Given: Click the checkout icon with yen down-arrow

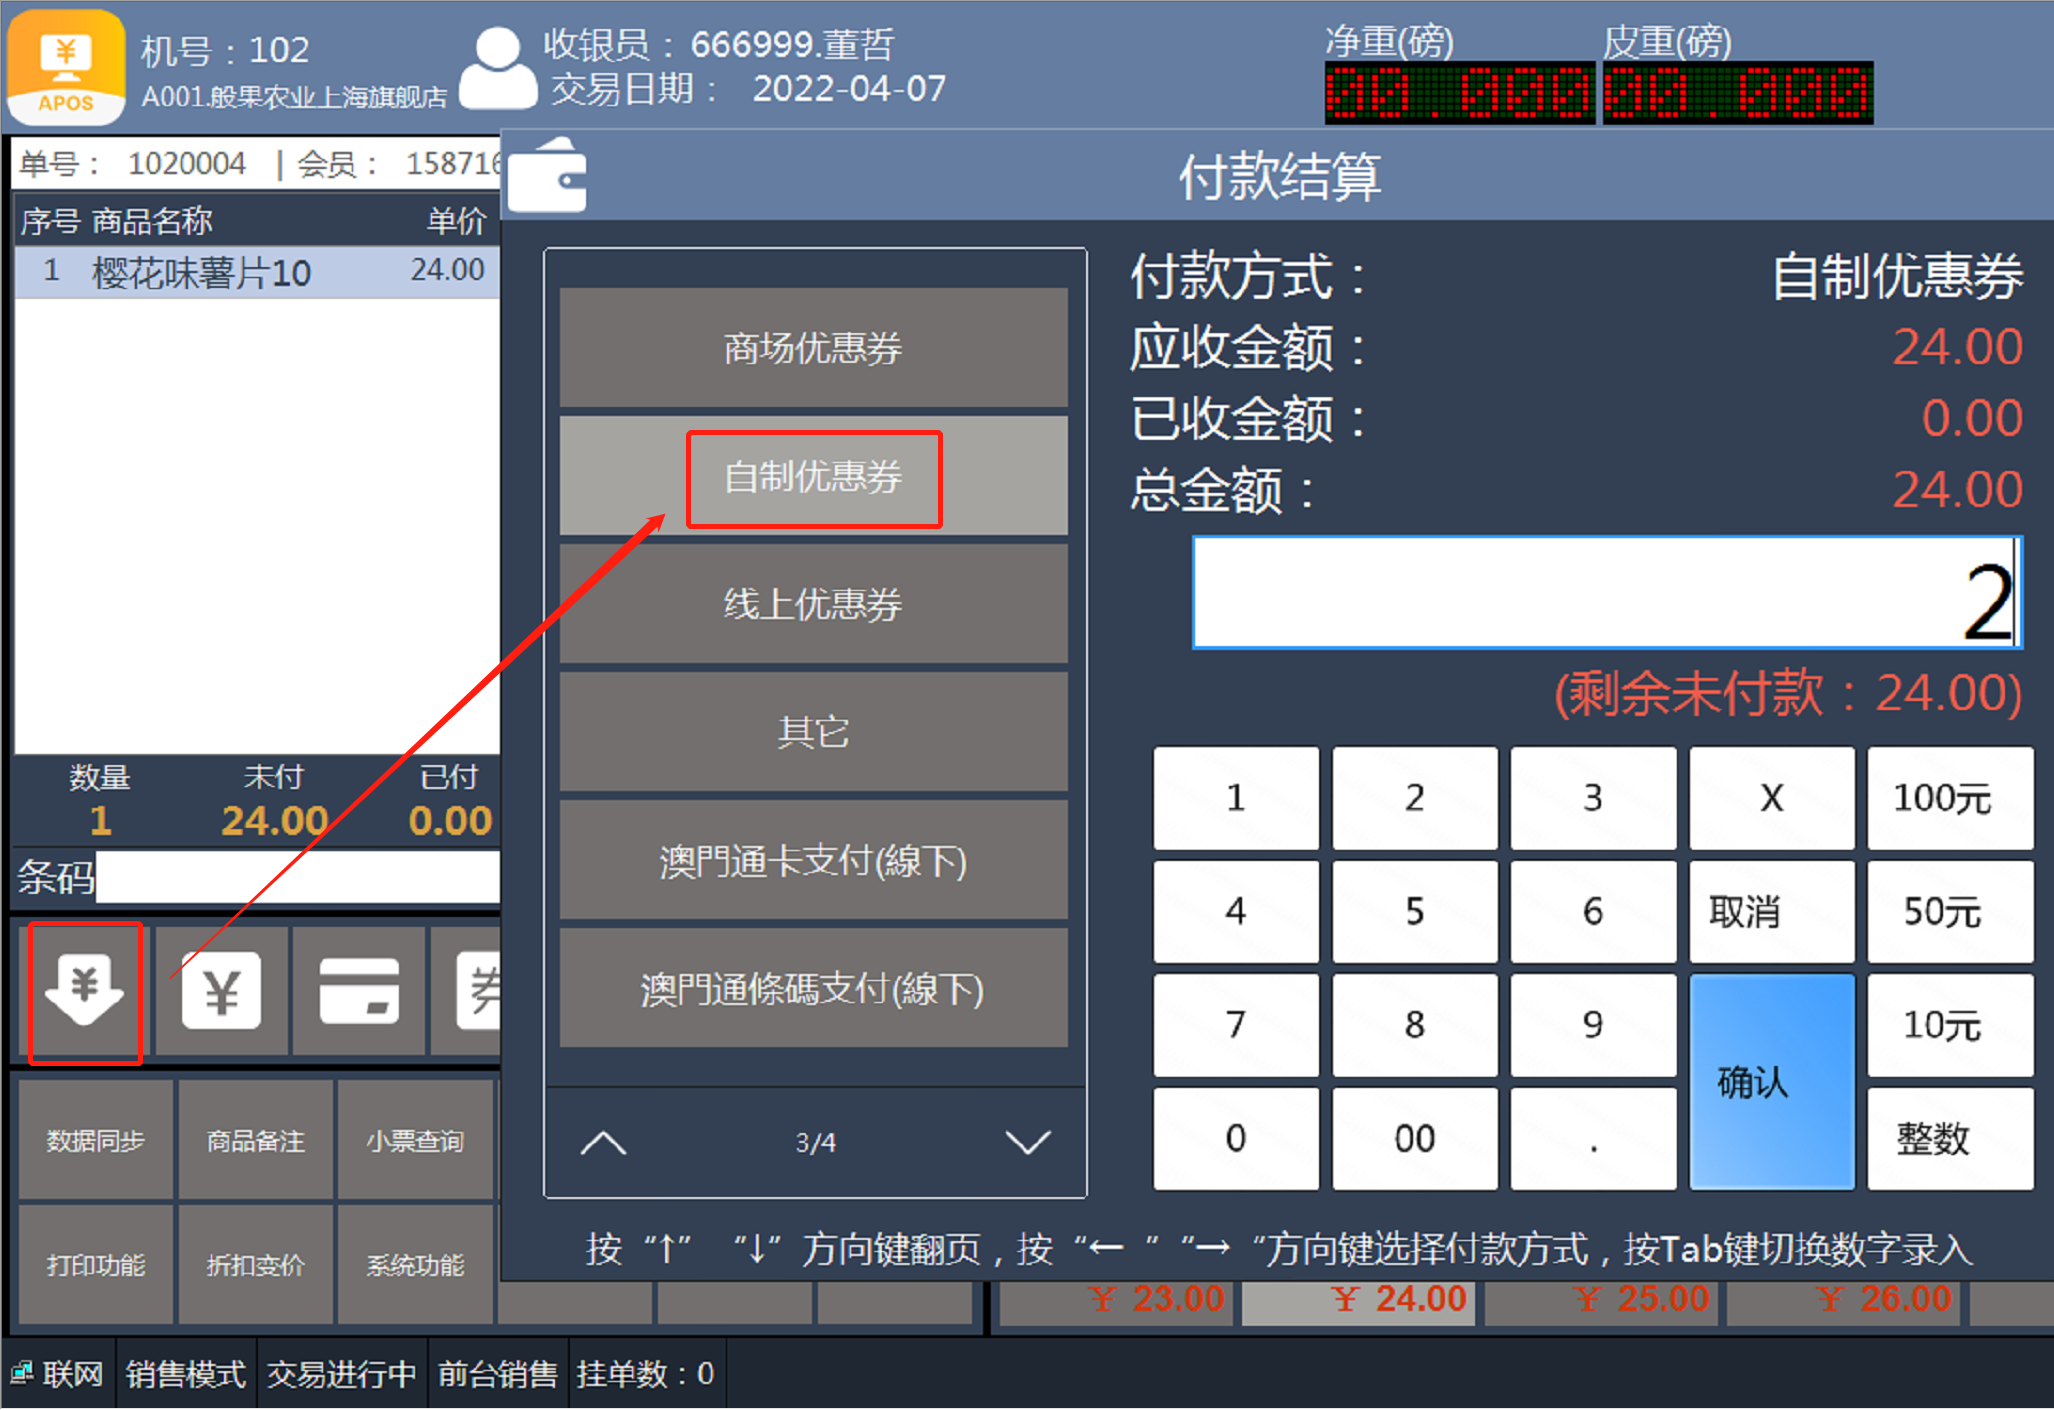Looking at the screenshot, I should pyautogui.click(x=85, y=991).
